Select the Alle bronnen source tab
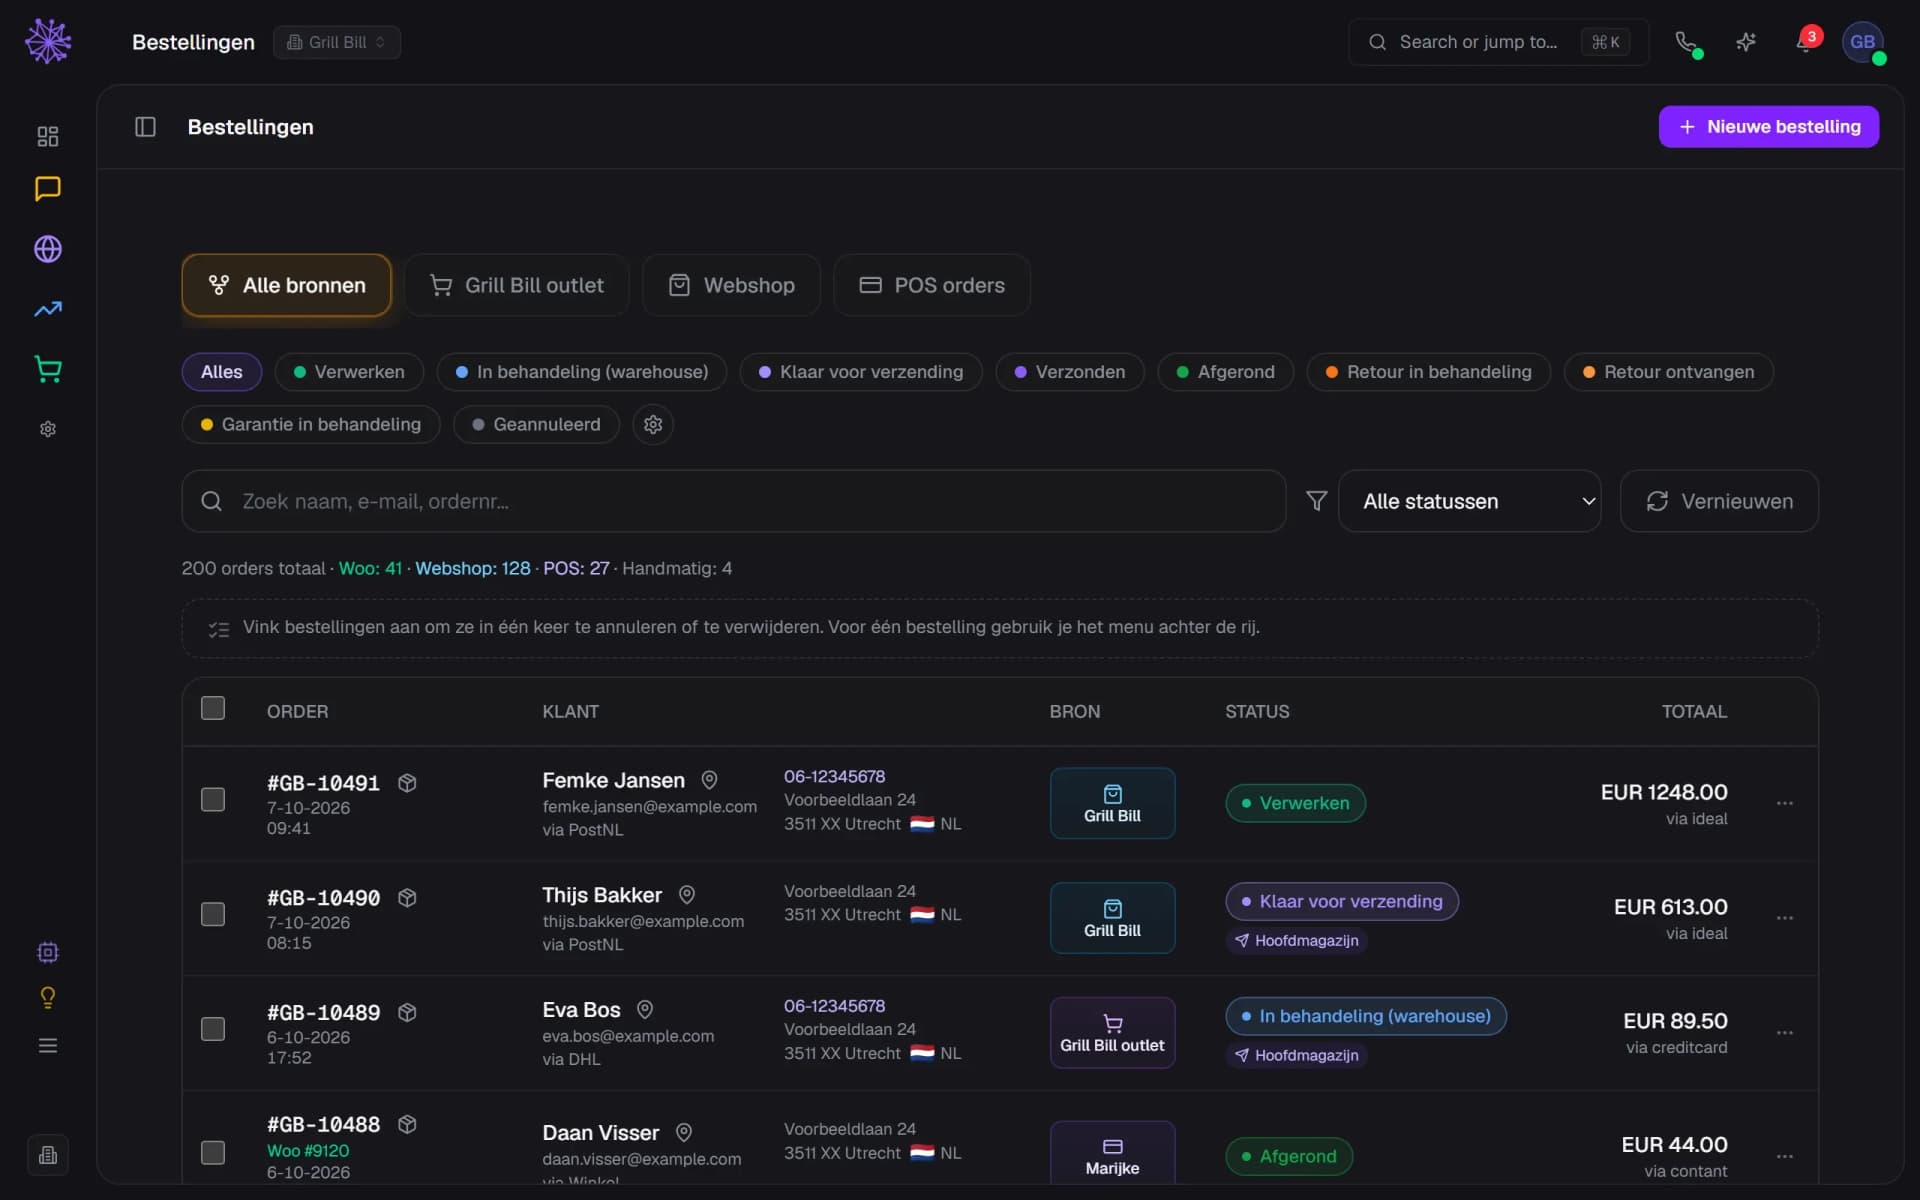This screenshot has height=1200, width=1920. coord(286,285)
